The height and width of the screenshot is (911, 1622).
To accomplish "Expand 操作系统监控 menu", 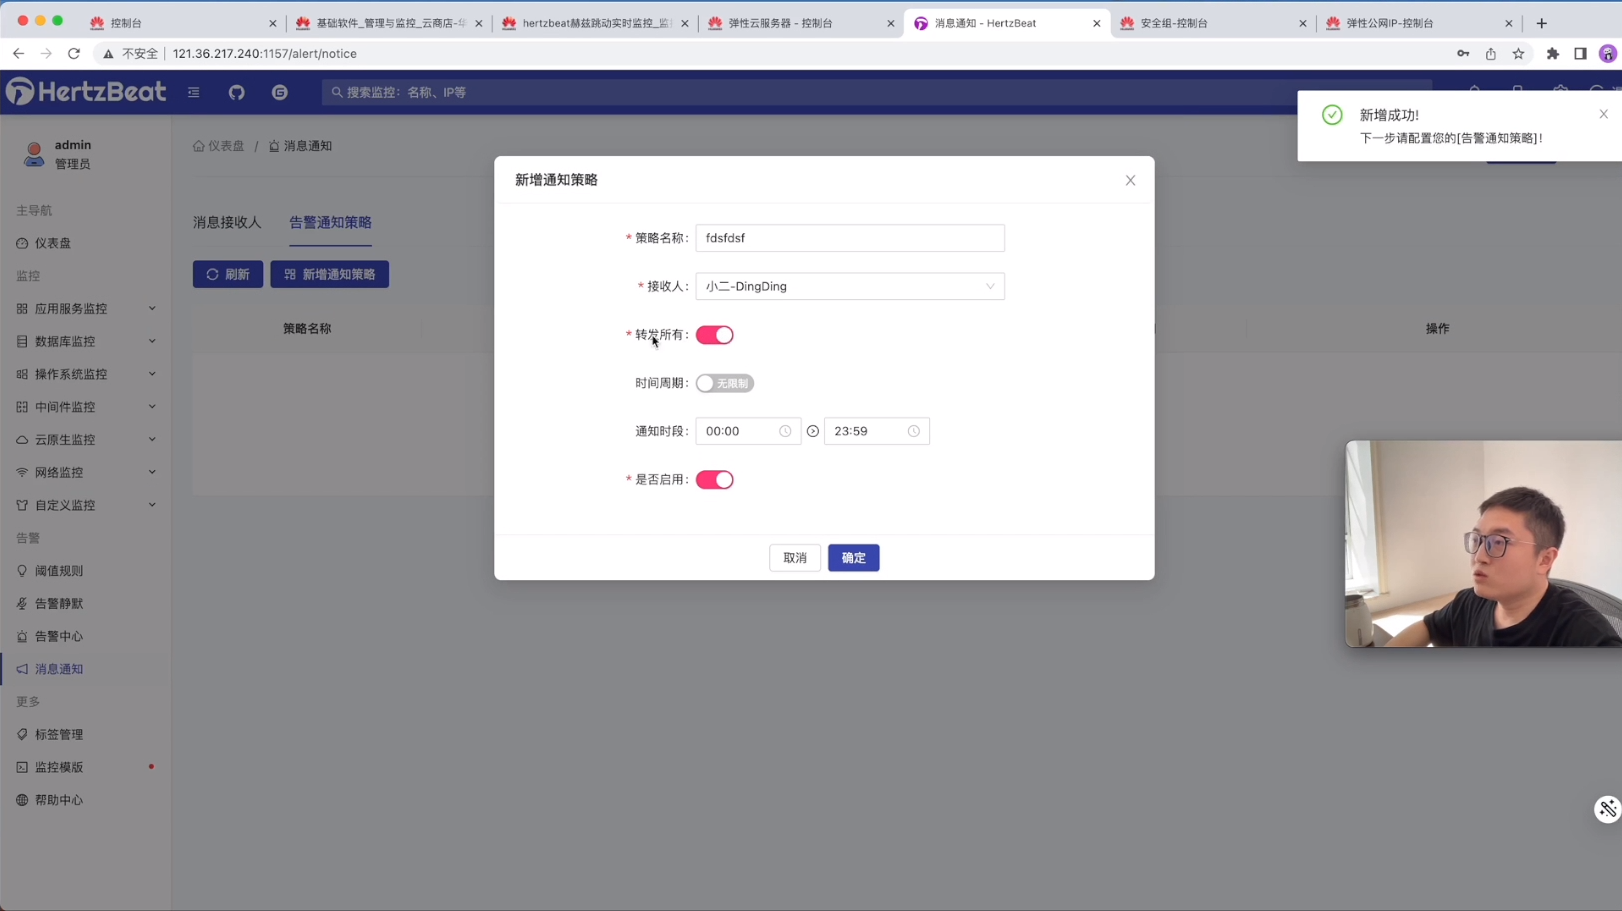I will 86,374.
